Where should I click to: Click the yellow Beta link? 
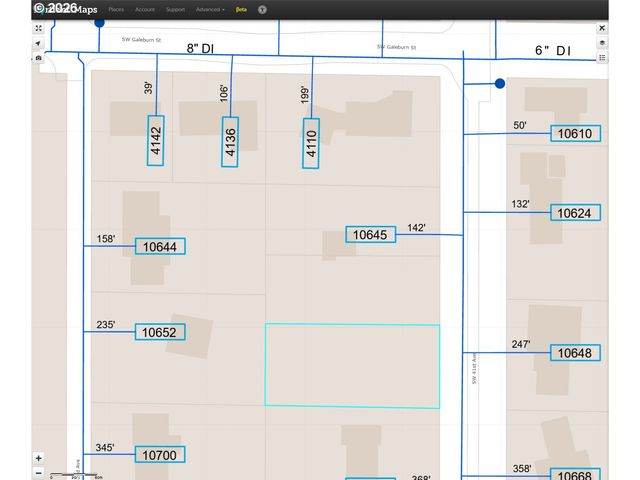tap(241, 9)
